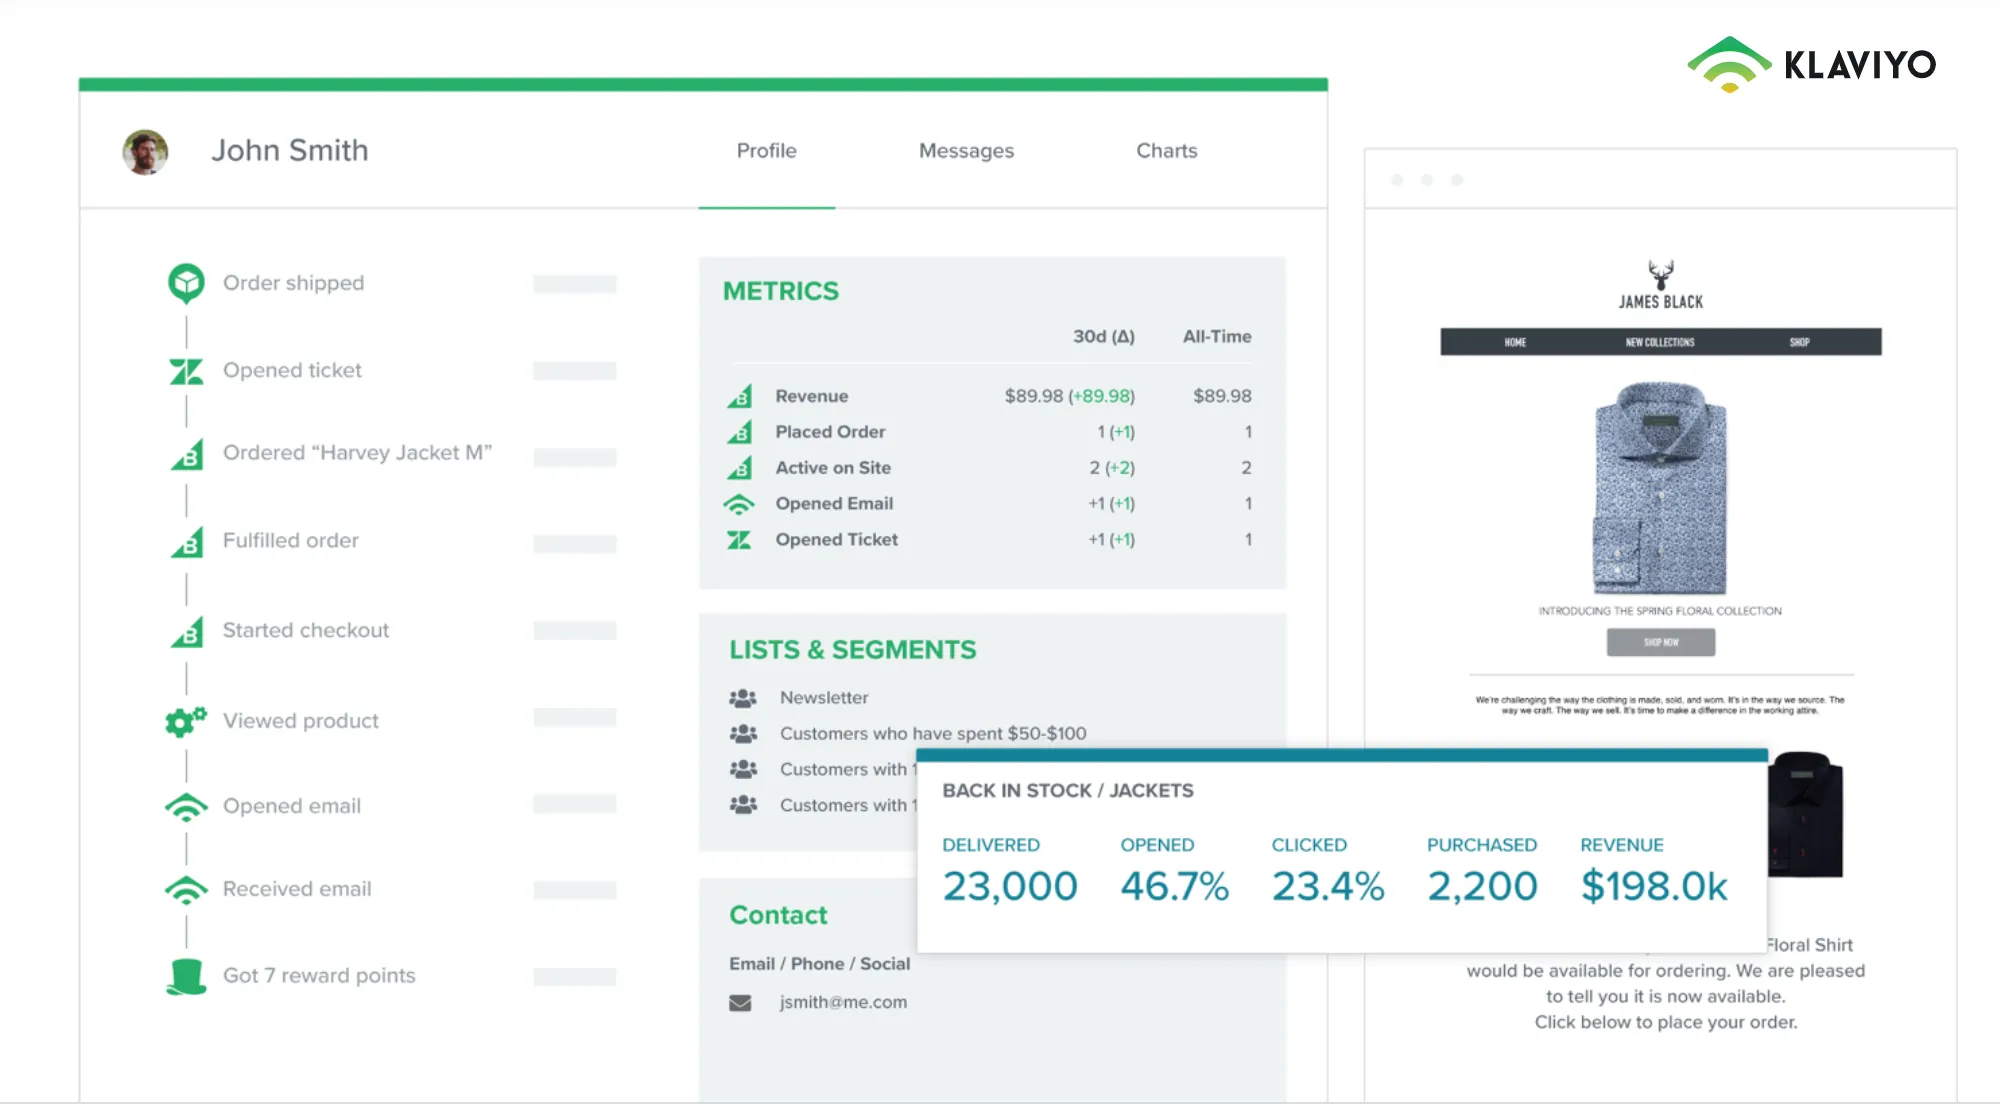Click the Klaviyo icon beside Received email
2000x1104 pixels.
pyautogui.click(x=186, y=890)
